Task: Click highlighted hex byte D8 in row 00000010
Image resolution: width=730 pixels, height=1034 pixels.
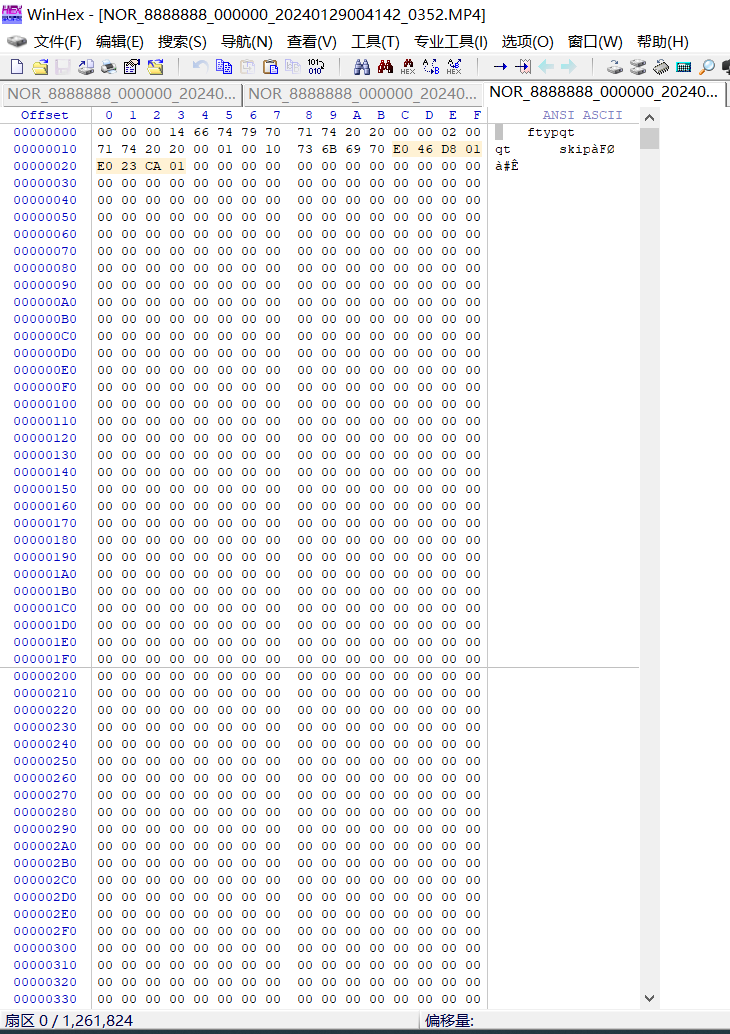Action: pyautogui.click(x=449, y=149)
